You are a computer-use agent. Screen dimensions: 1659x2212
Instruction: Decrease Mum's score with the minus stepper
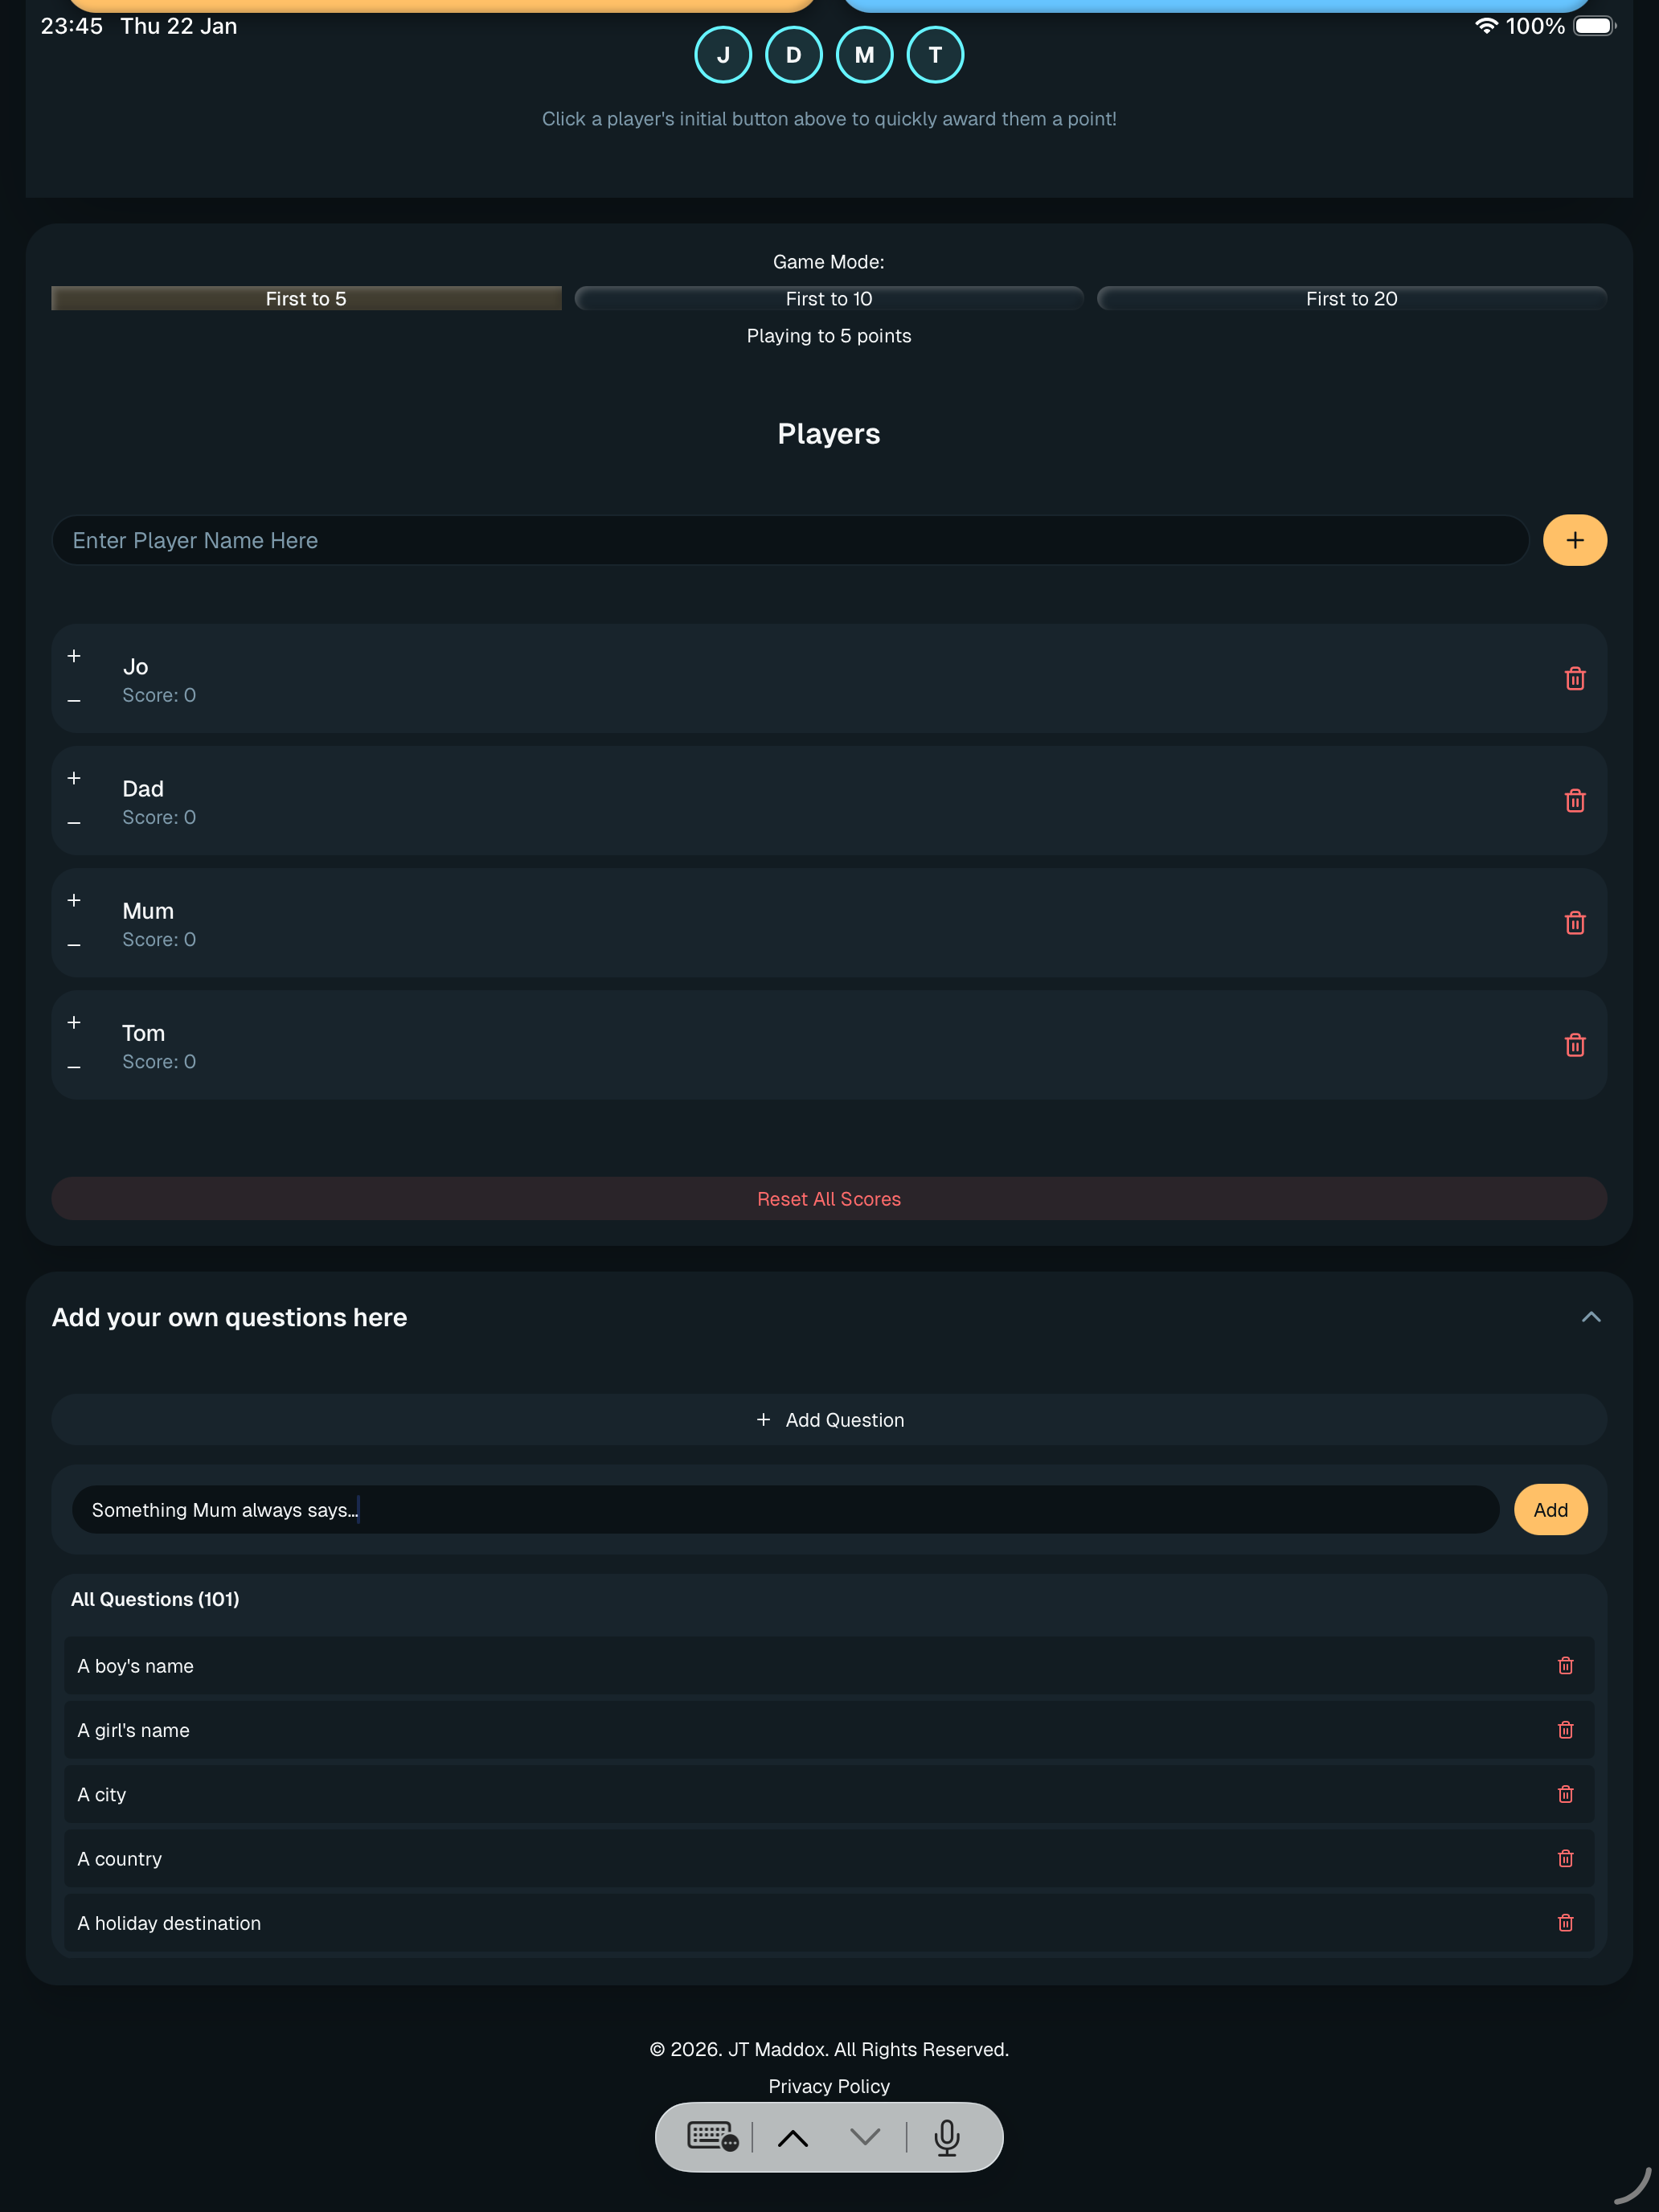click(74, 946)
